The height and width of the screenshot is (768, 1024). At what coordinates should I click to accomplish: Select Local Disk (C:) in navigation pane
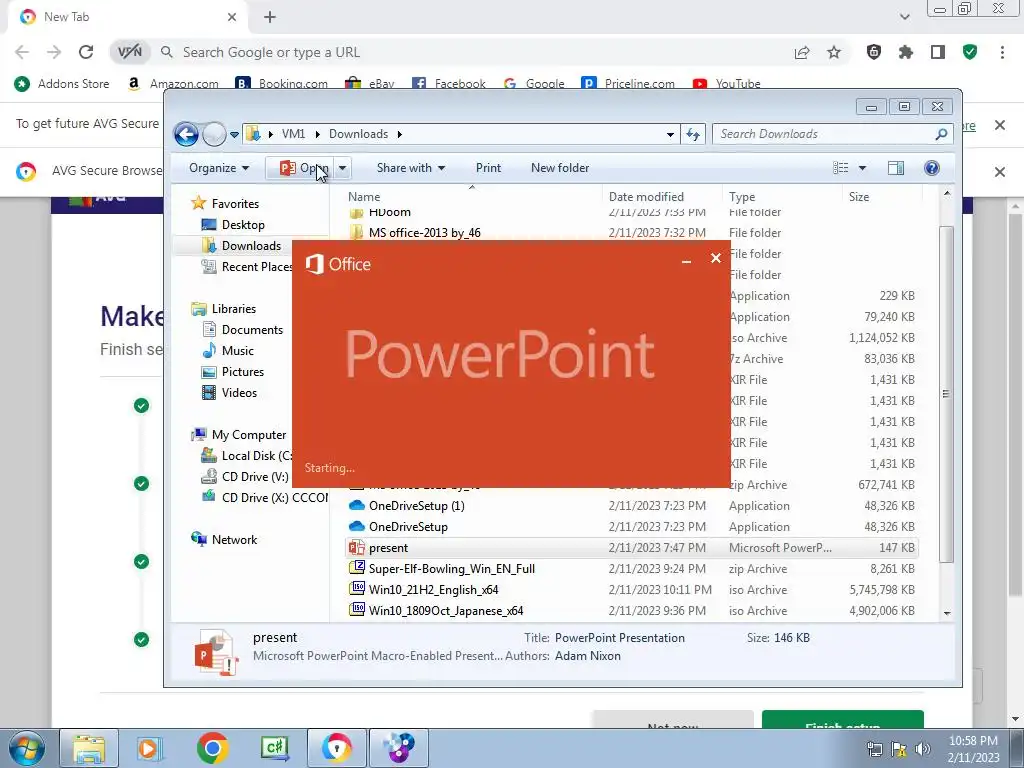(x=256, y=456)
